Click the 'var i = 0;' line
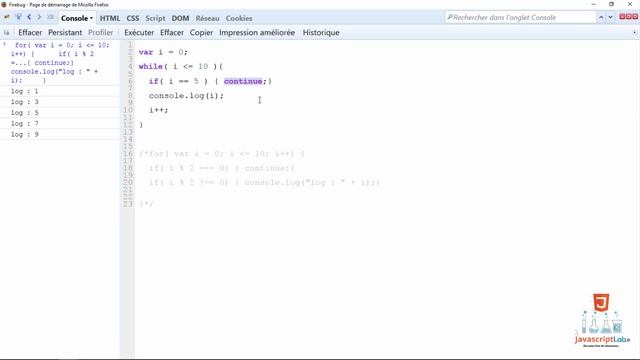640x360 pixels. coord(163,52)
